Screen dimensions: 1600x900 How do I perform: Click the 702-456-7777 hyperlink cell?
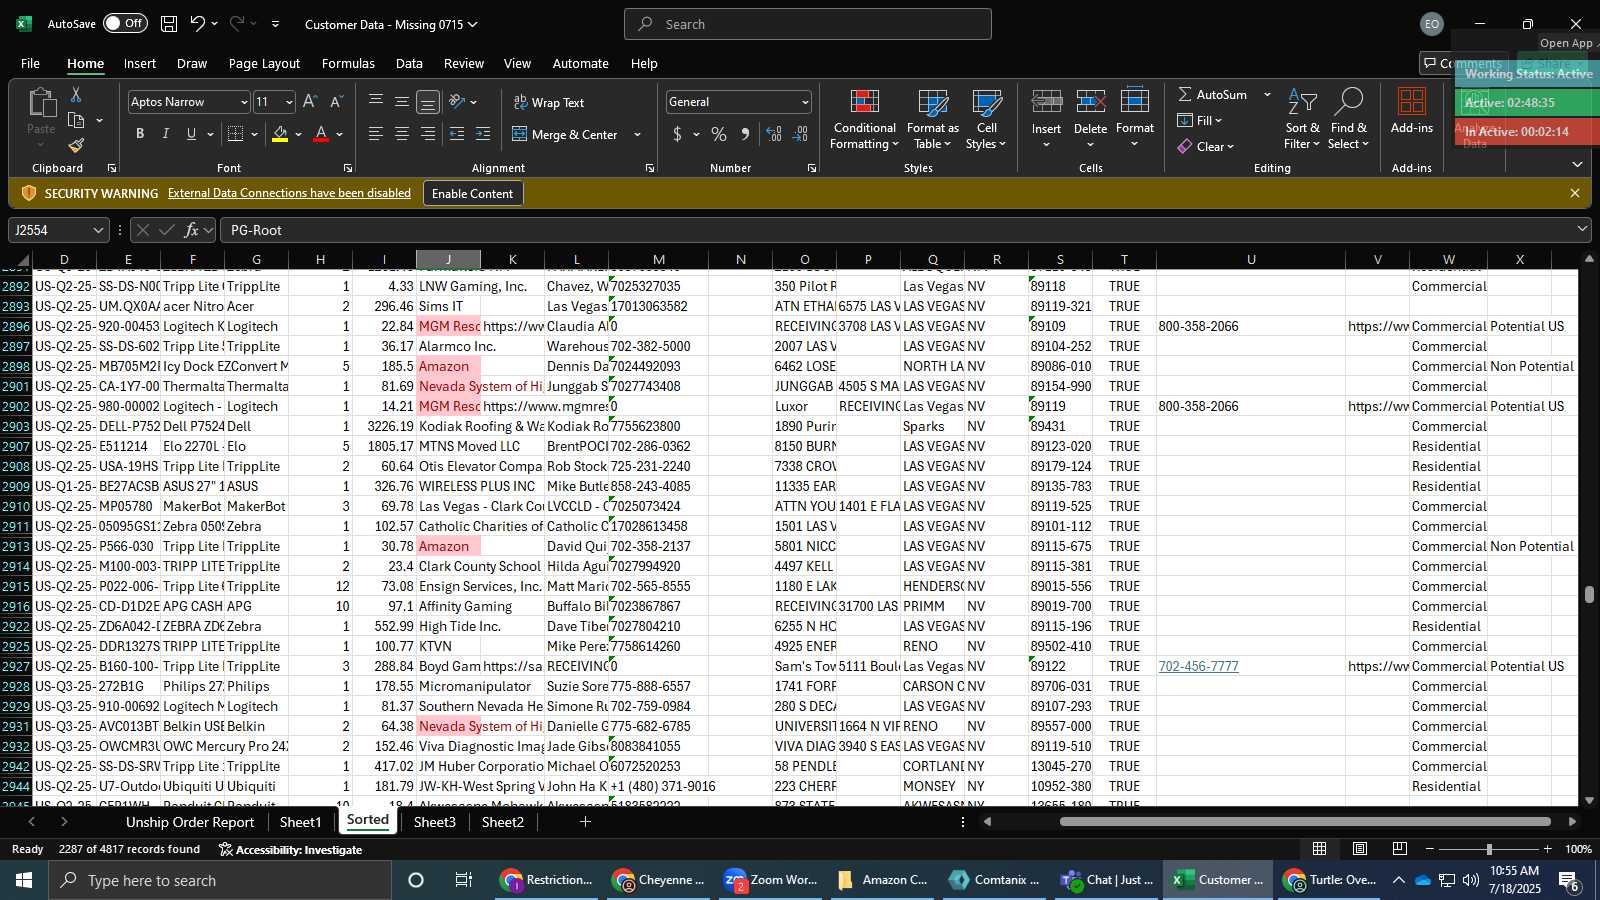[1198, 666]
